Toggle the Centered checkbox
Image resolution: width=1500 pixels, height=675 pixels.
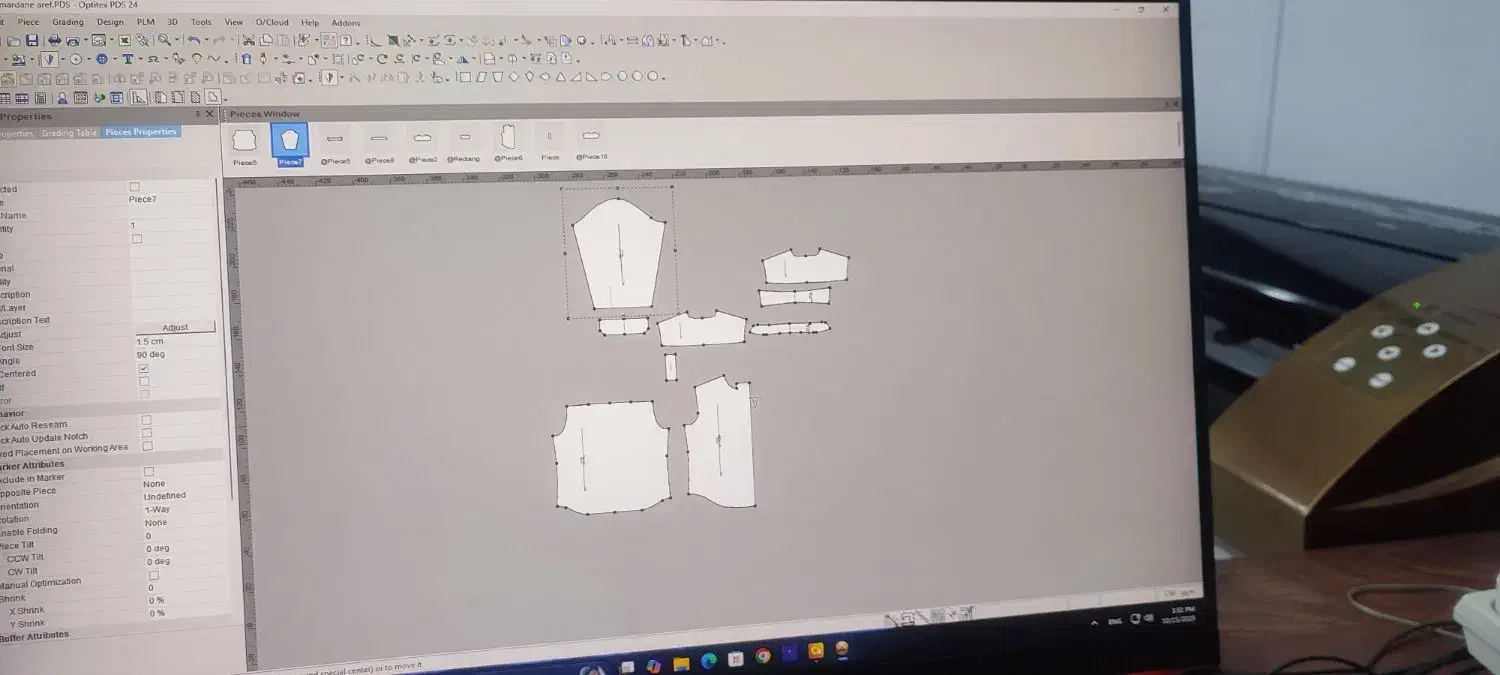(144, 369)
